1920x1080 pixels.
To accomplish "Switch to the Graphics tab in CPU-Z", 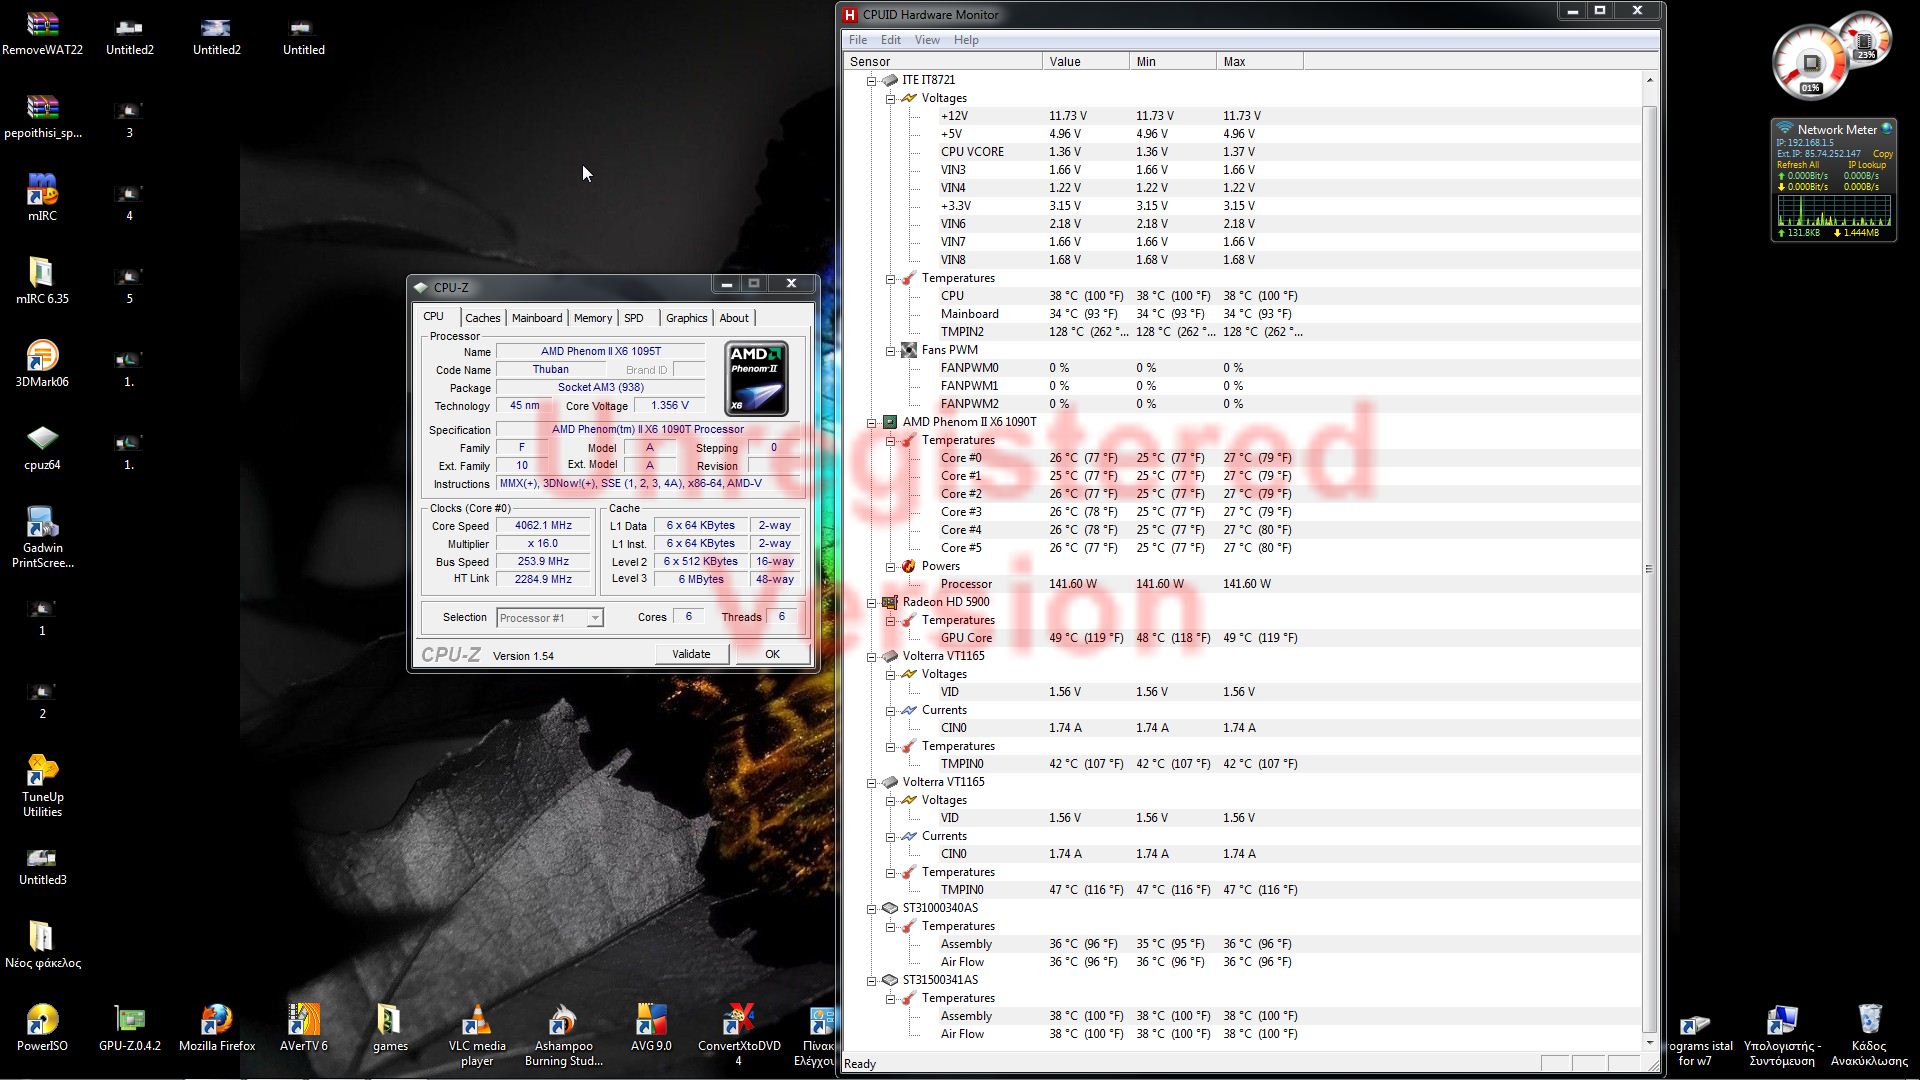I will (687, 318).
